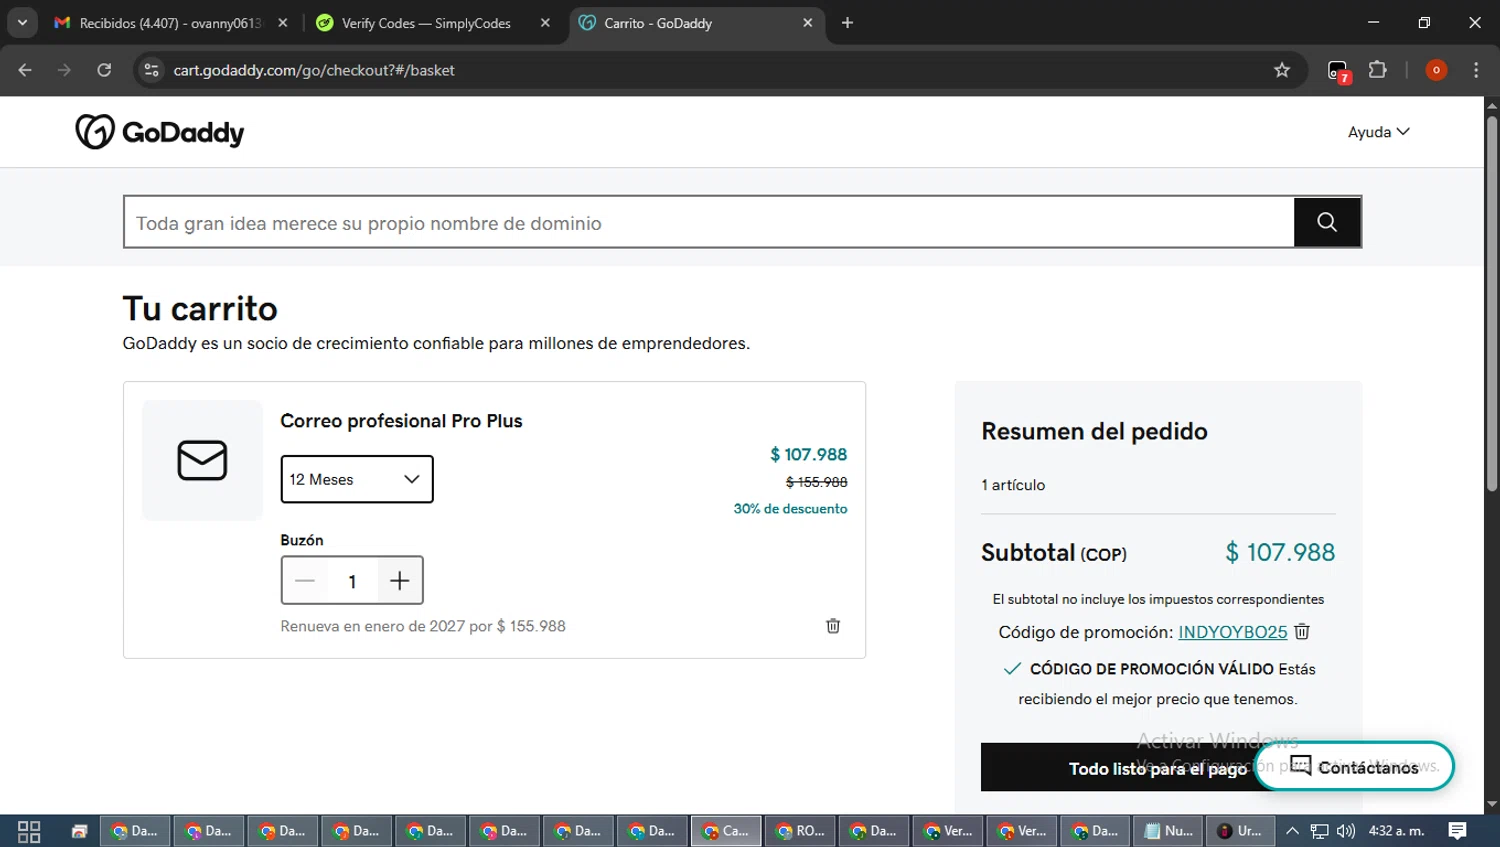Screen dimensions: 1500x847
Task: Open Windows Task View on the taskbar
Action: tap(29, 831)
